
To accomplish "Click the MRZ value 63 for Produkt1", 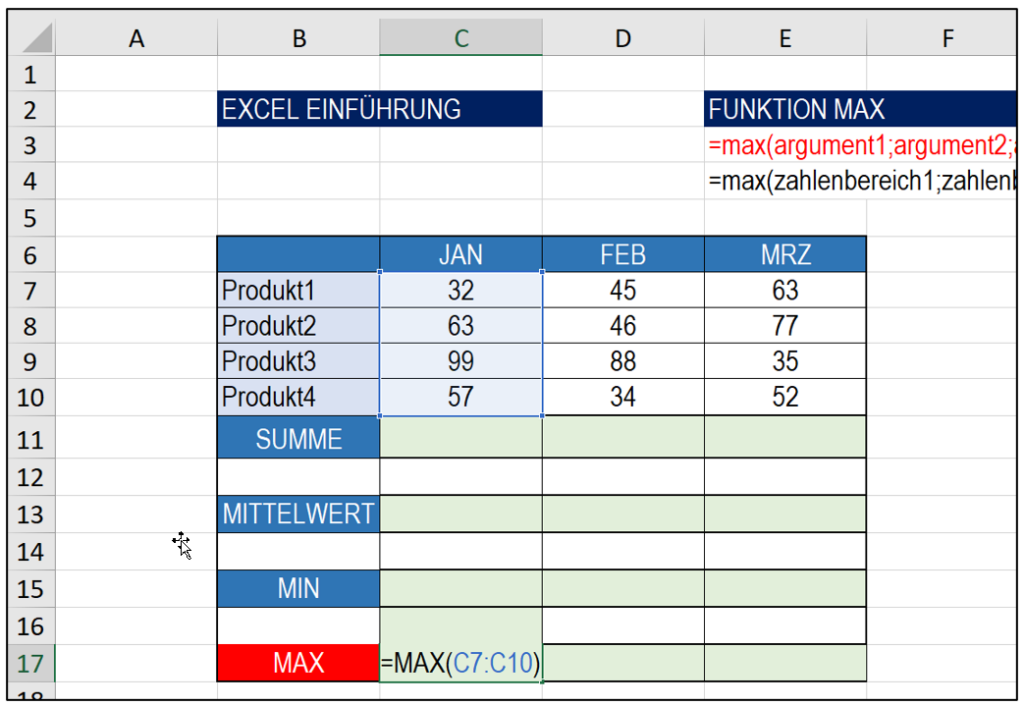I will click(x=785, y=290).
